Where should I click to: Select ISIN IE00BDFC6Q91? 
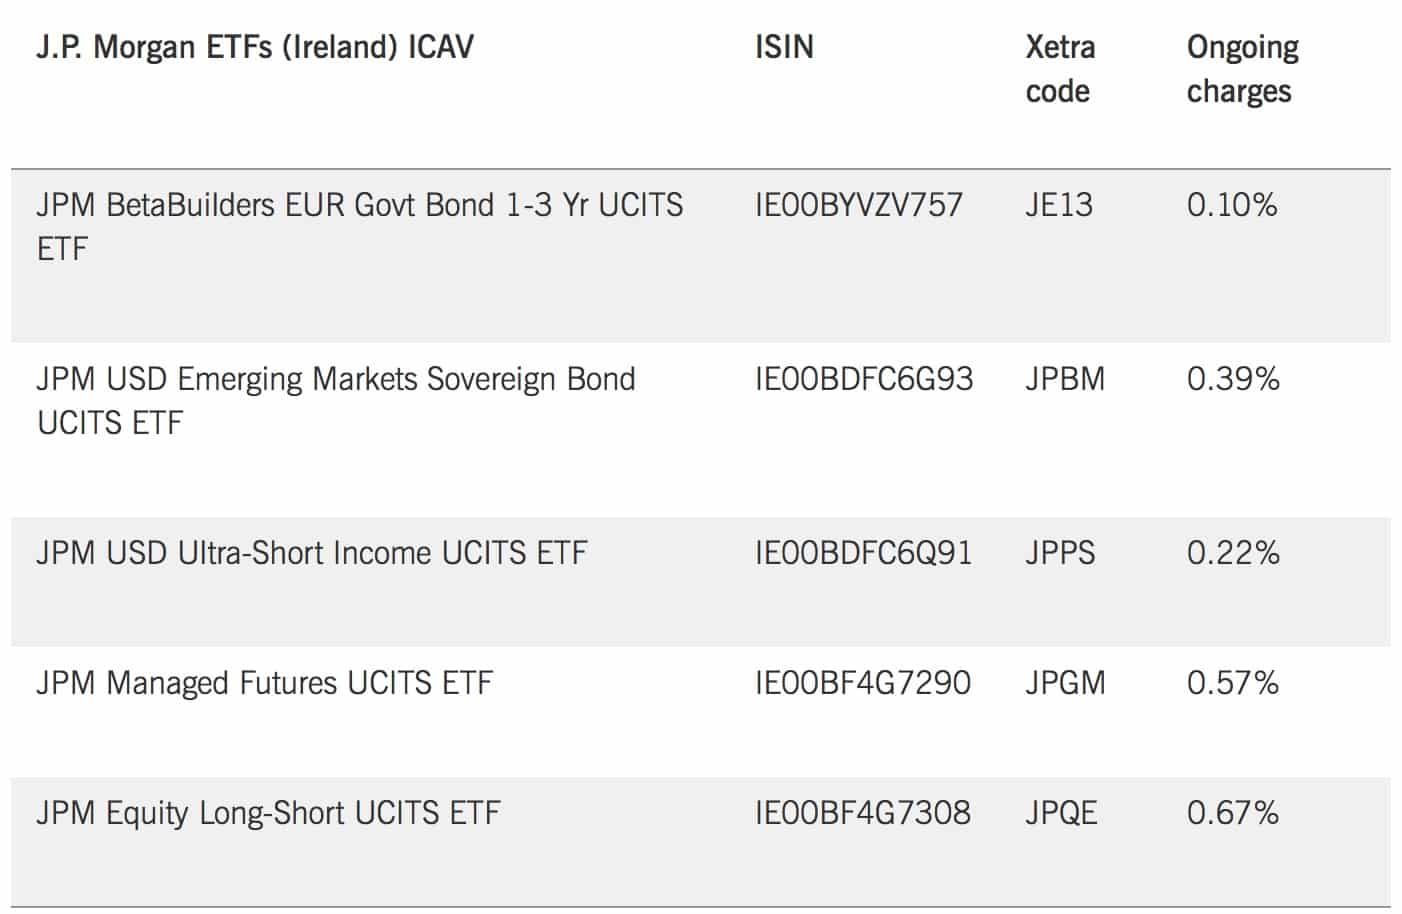[863, 553]
